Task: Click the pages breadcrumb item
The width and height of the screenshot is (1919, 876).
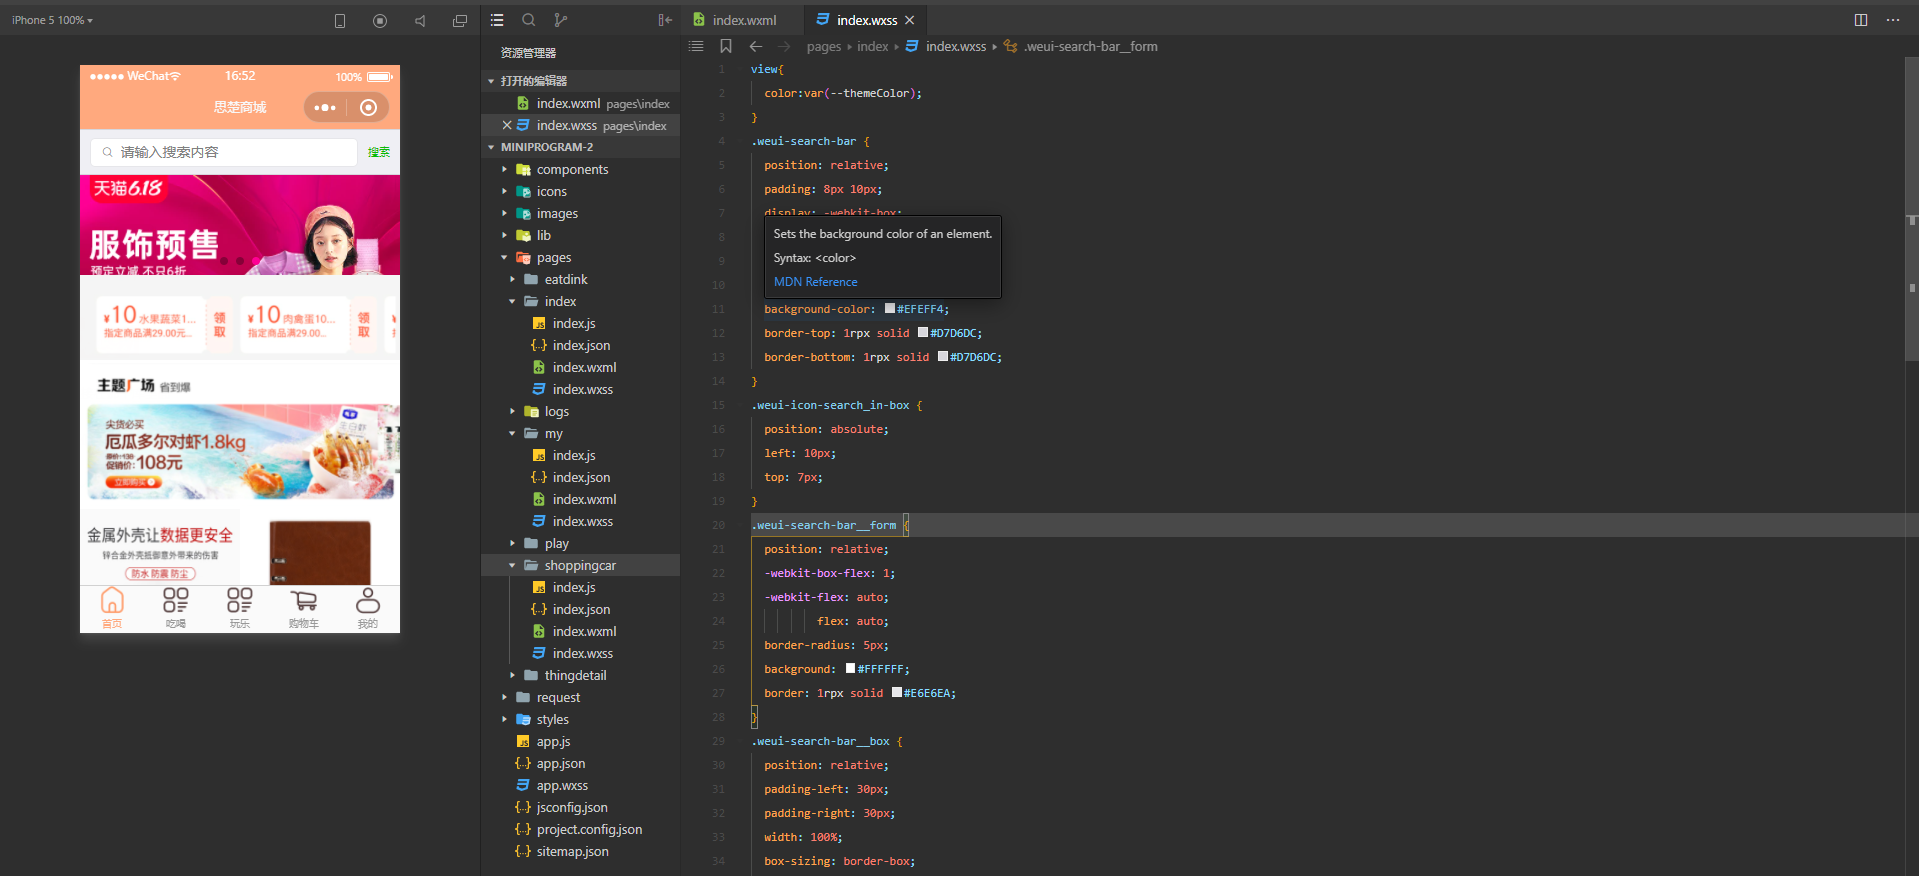Action: pyautogui.click(x=824, y=47)
